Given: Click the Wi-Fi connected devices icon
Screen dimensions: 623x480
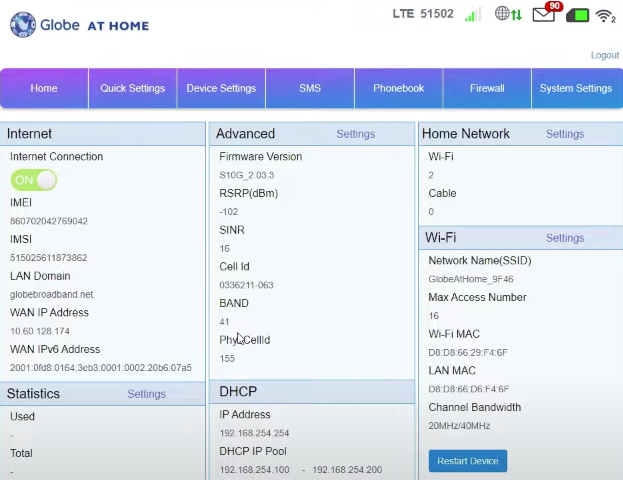Looking at the screenshot, I should pyautogui.click(x=605, y=16).
